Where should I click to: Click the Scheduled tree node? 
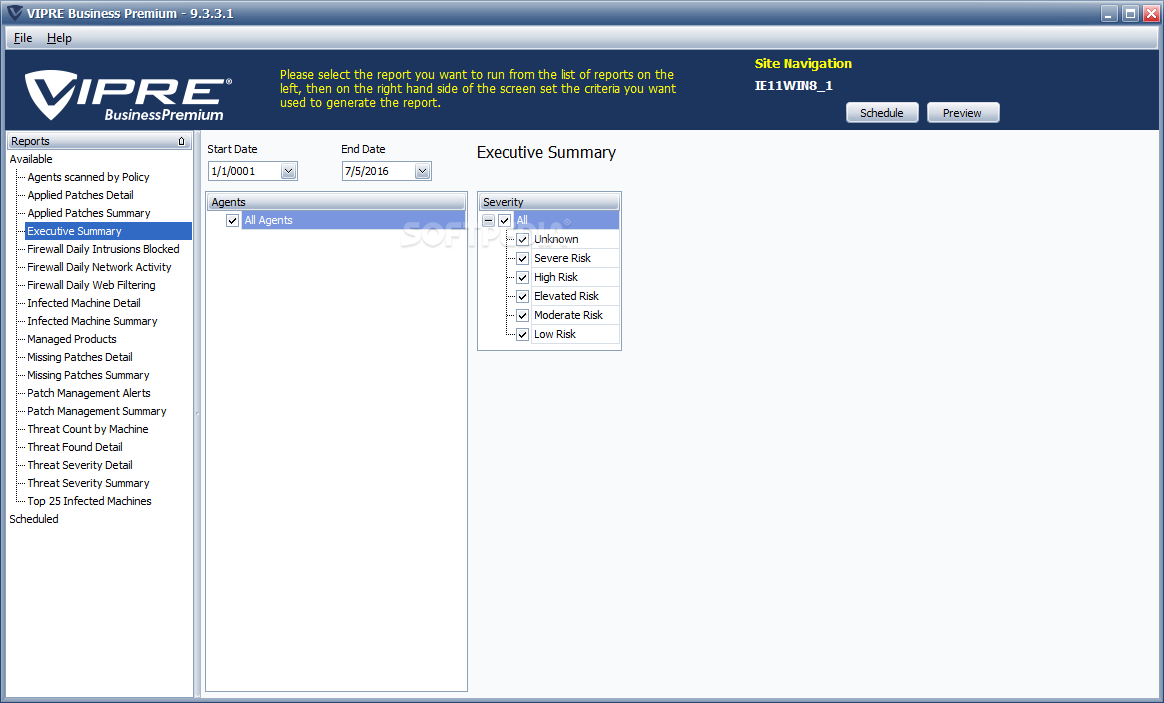[34, 520]
